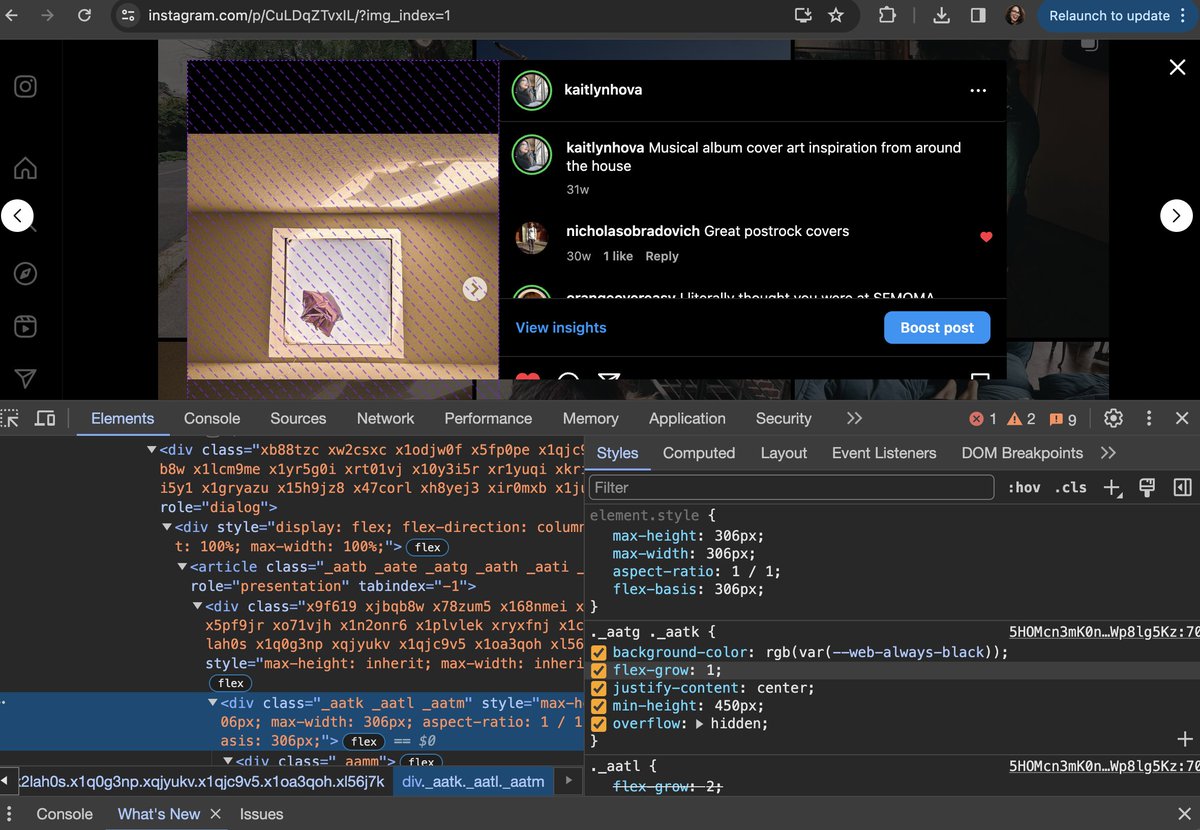
Task: Go back in browser
Action: coord(12,15)
